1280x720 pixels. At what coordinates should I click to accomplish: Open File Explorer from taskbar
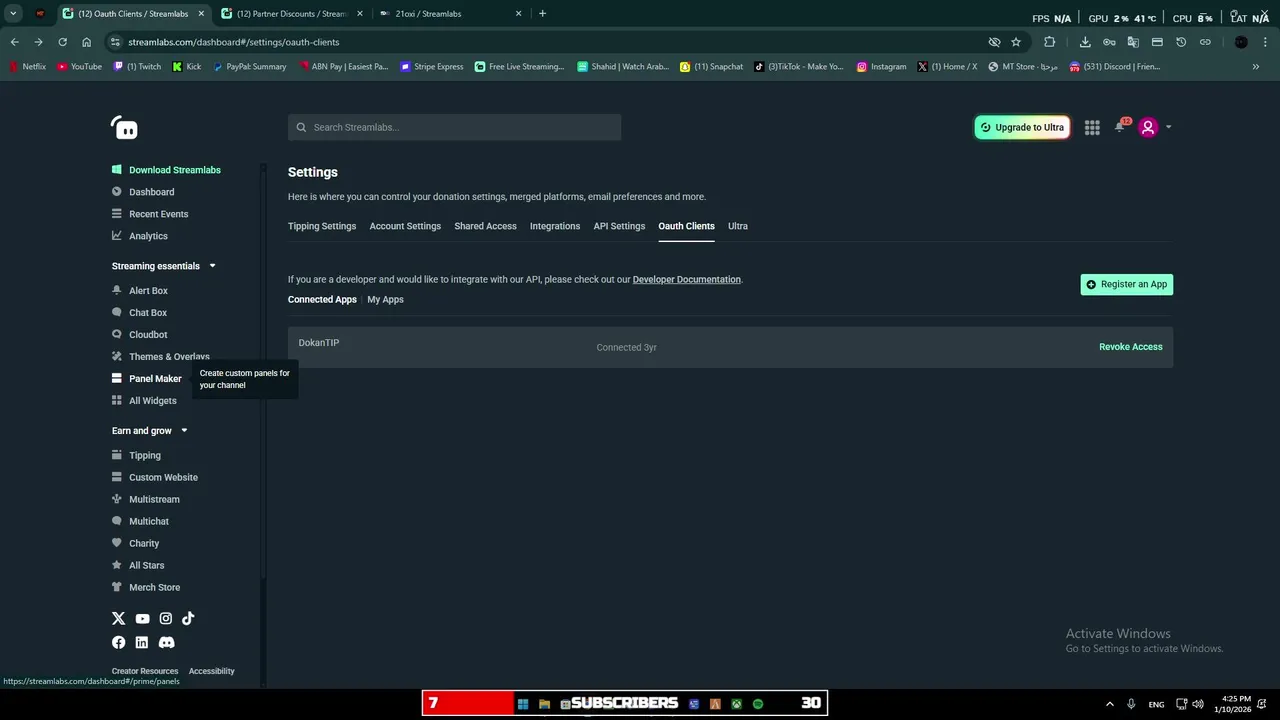544,704
